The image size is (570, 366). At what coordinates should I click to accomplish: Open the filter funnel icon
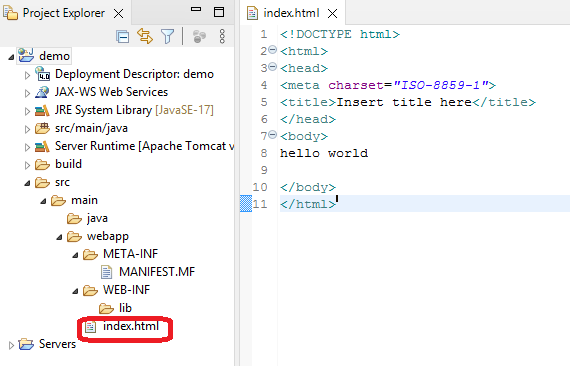click(167, 36)
